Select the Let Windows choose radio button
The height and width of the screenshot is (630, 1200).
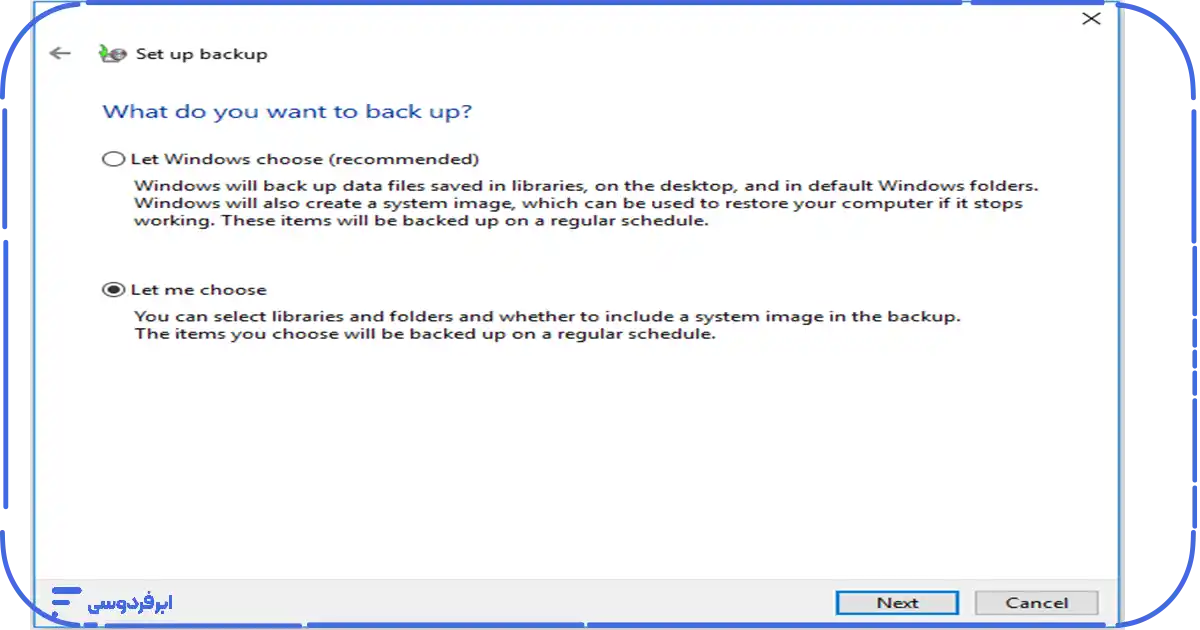[113, 159]
